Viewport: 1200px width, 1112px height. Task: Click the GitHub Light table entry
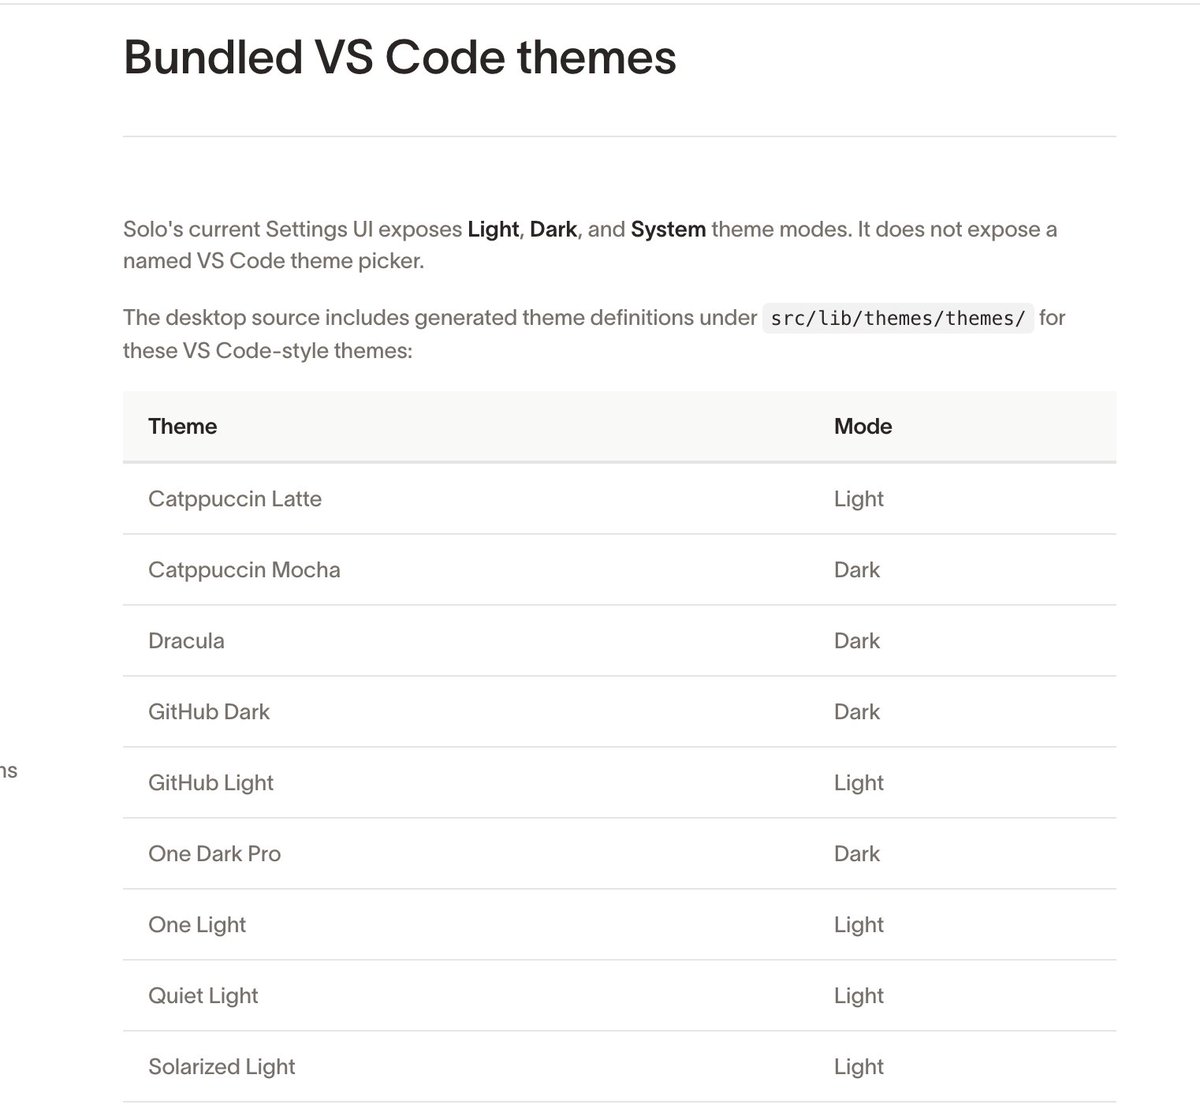[x=211, y=782]
